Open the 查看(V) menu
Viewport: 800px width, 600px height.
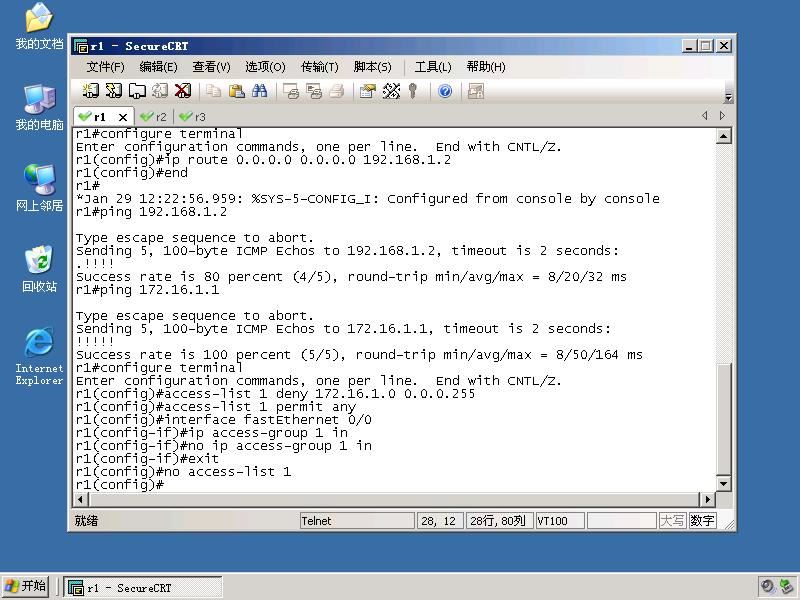pos(212,67)
